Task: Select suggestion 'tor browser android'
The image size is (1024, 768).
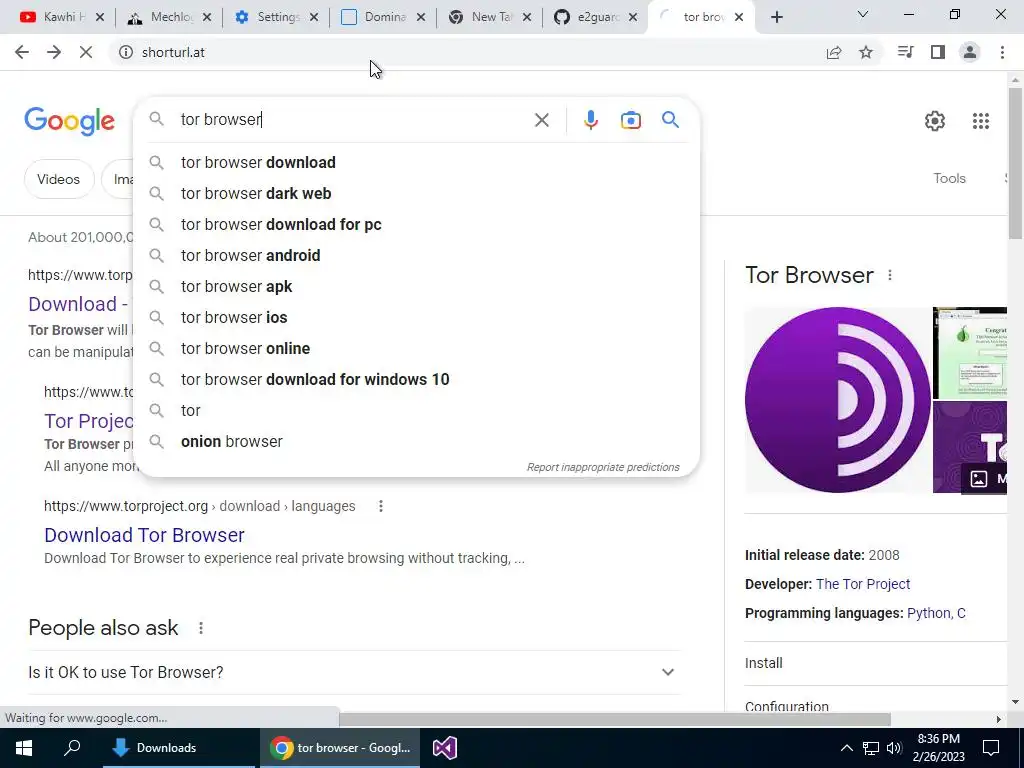Action: point(417,256)
